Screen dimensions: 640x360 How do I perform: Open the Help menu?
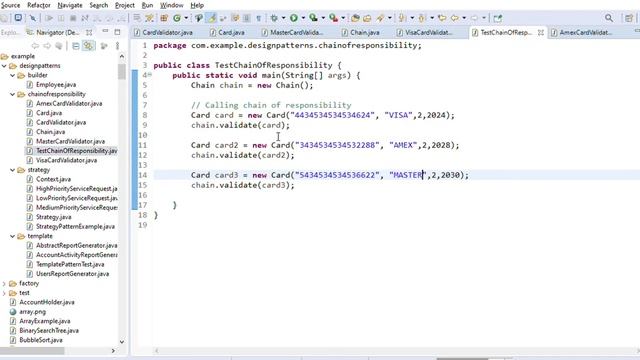pos(197,5)
